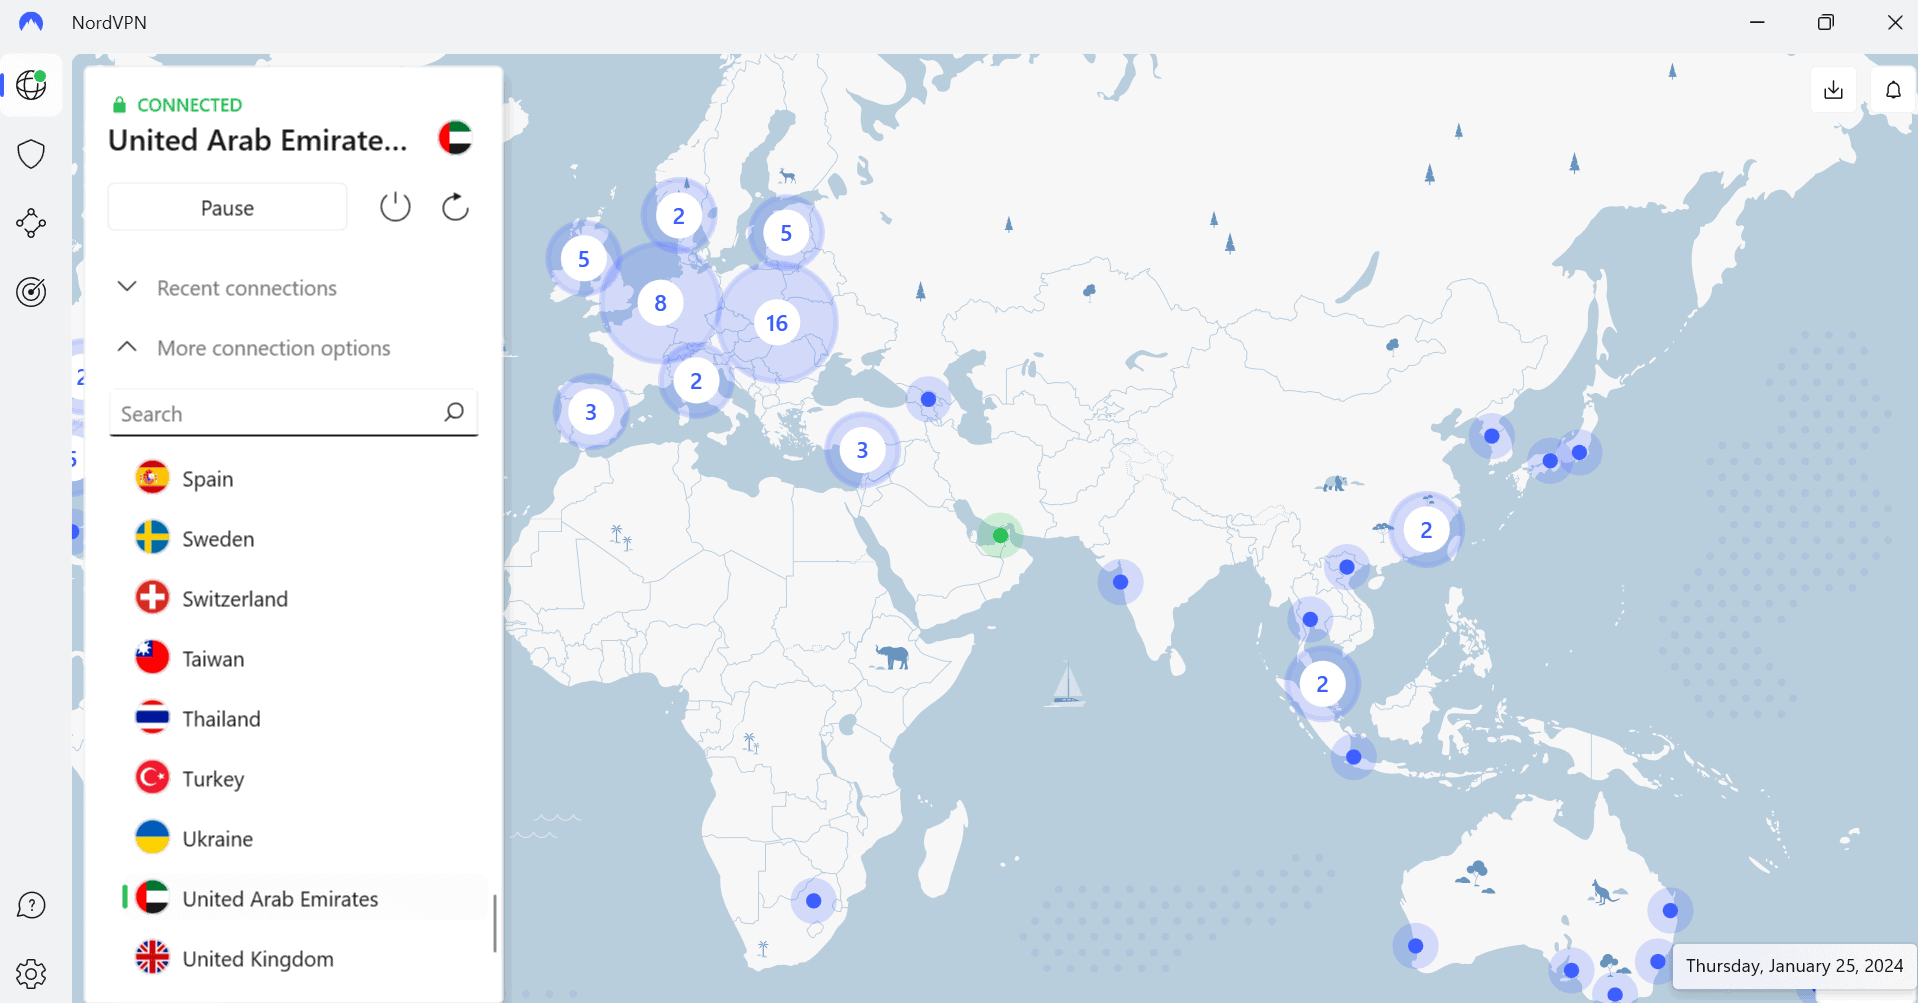Click the western Australia server marker
The width and height of the screenshot is (1918, 1003).
1415,946
